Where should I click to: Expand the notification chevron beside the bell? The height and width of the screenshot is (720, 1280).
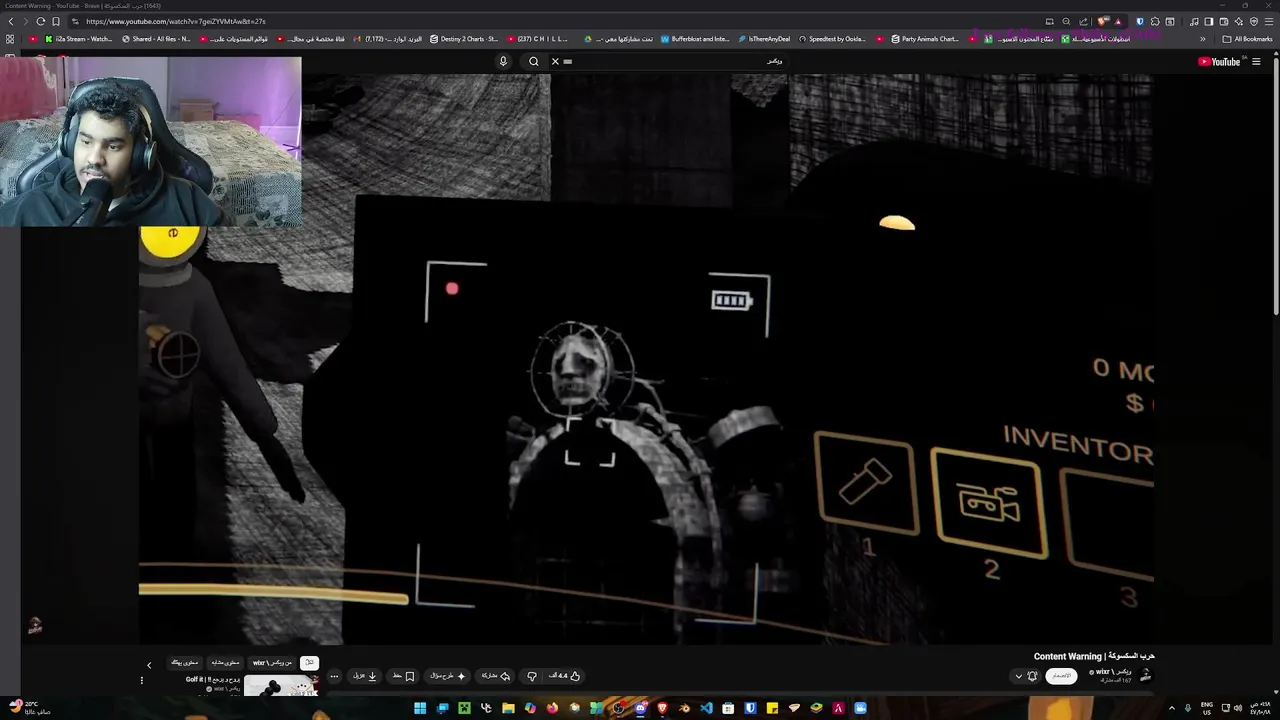1019,676
